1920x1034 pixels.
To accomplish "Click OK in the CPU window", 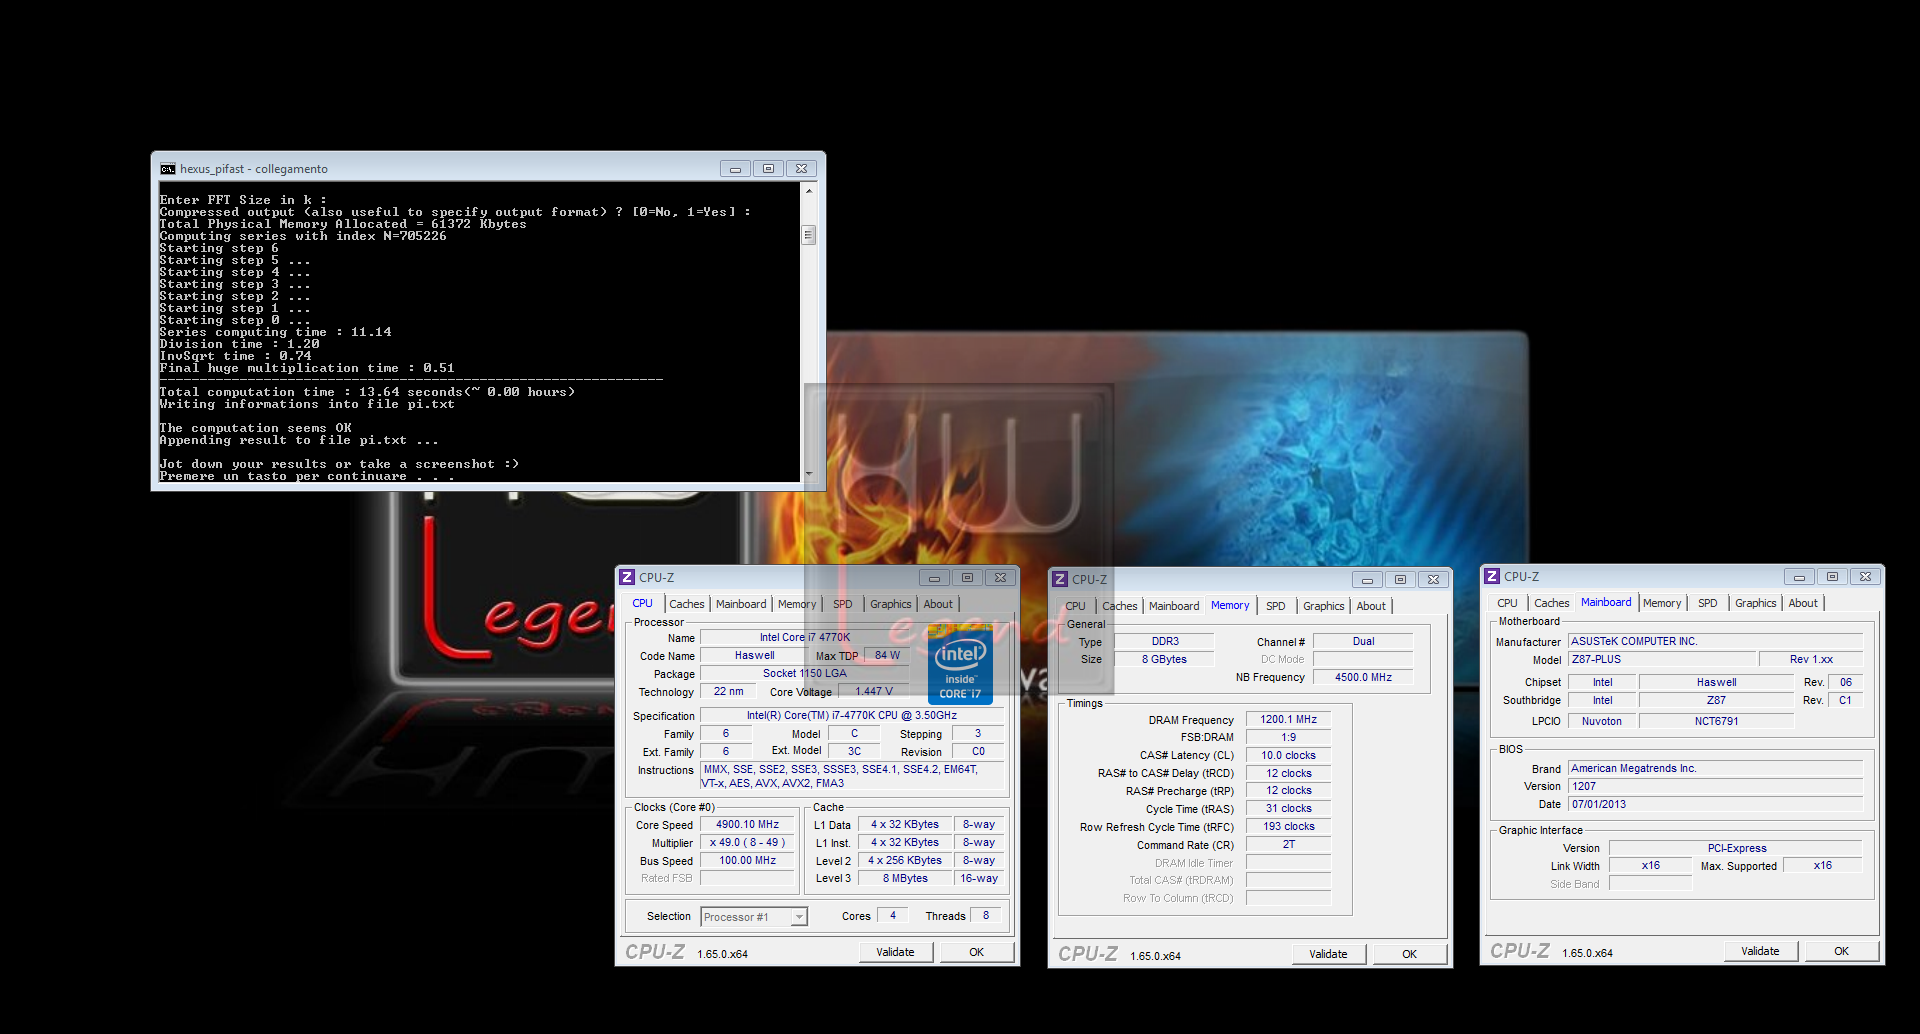I will click(x=977, y=952).
